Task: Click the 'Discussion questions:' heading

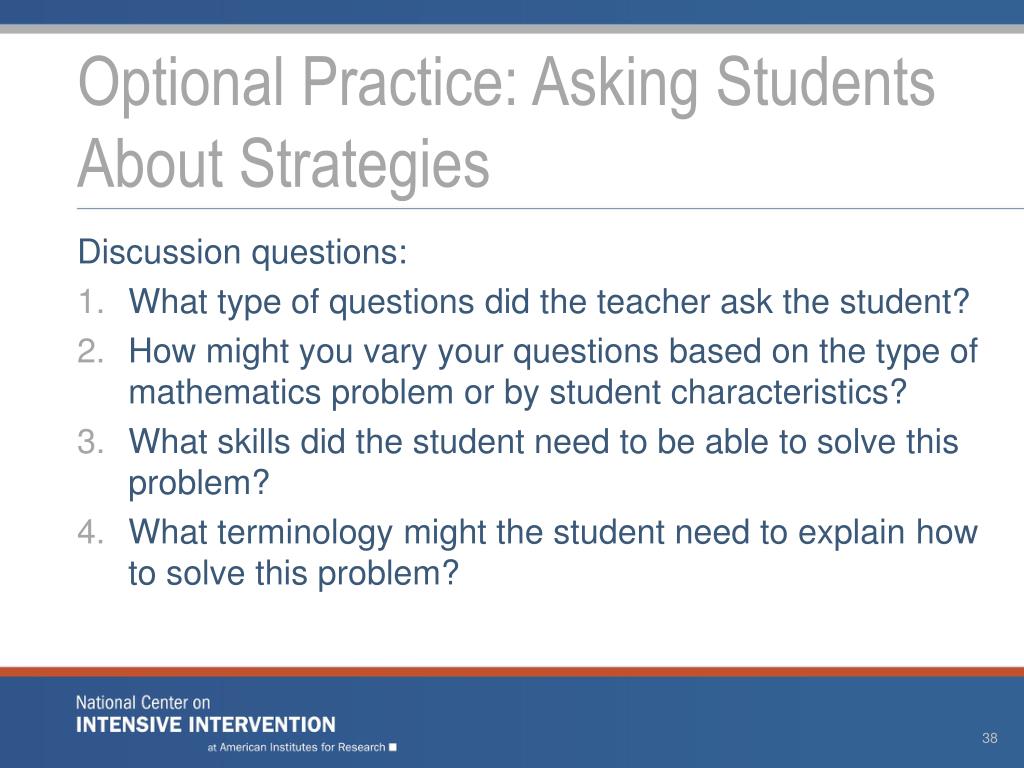Action: coord(242,253)
